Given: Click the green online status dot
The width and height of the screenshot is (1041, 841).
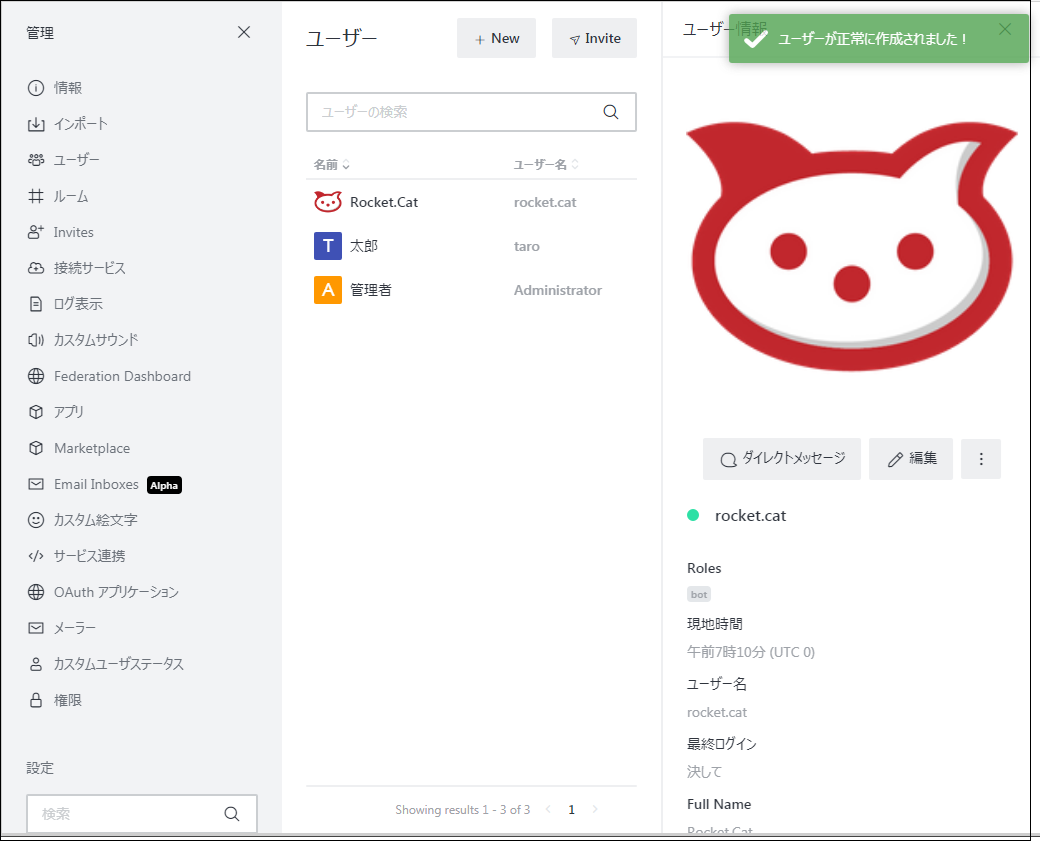Looking at the screenshot, I should (x=693, y=515).
